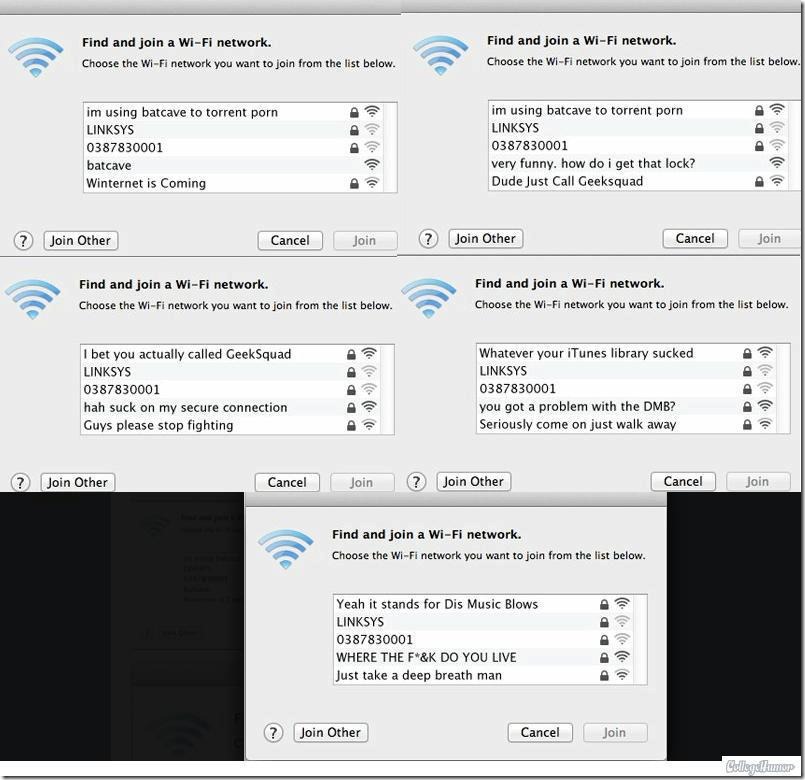The height and width of the screenshot is (780, 805).
Task: Select 'im using batcave to torrent porn' network in first dialog
Action: (234, 112)
